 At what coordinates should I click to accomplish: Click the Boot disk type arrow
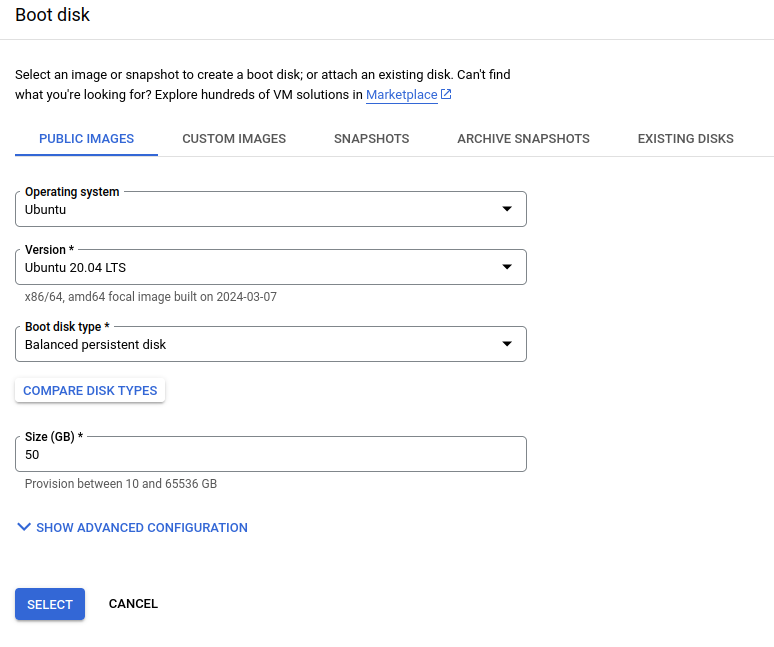point(506,344)
